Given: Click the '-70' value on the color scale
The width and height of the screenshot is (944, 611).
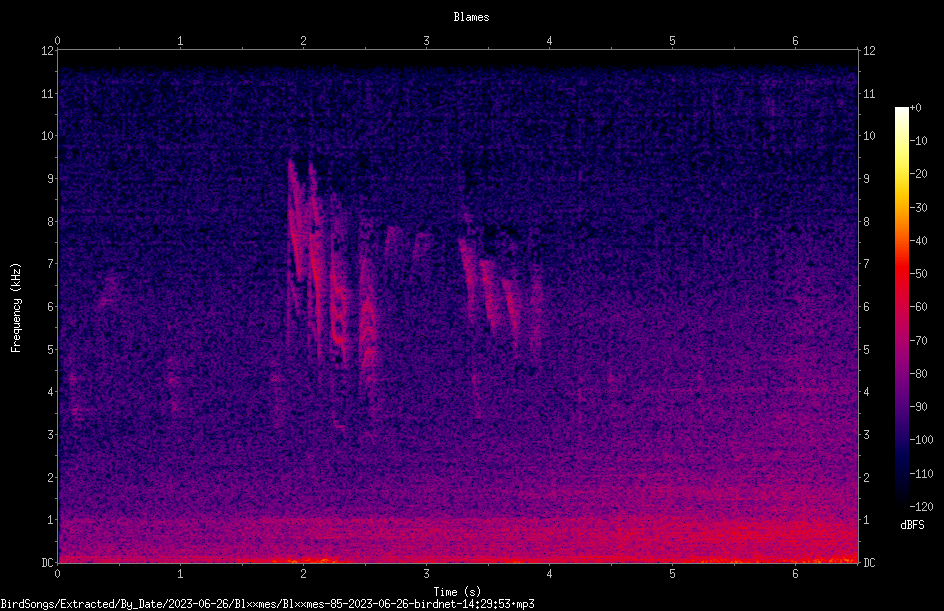Looking at the screenshot, I should pos(919,341).
